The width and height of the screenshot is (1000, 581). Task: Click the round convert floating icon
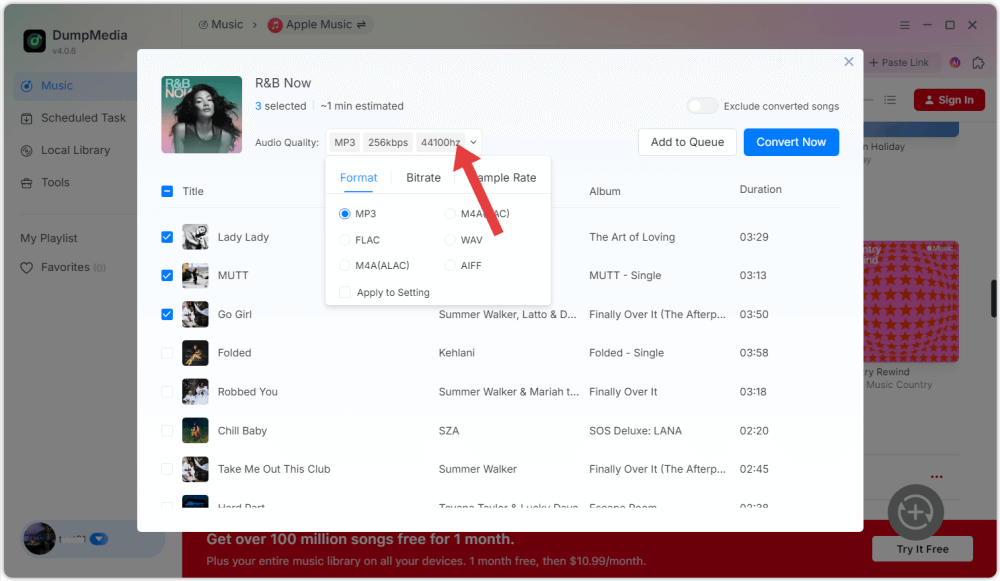(915, 512)
